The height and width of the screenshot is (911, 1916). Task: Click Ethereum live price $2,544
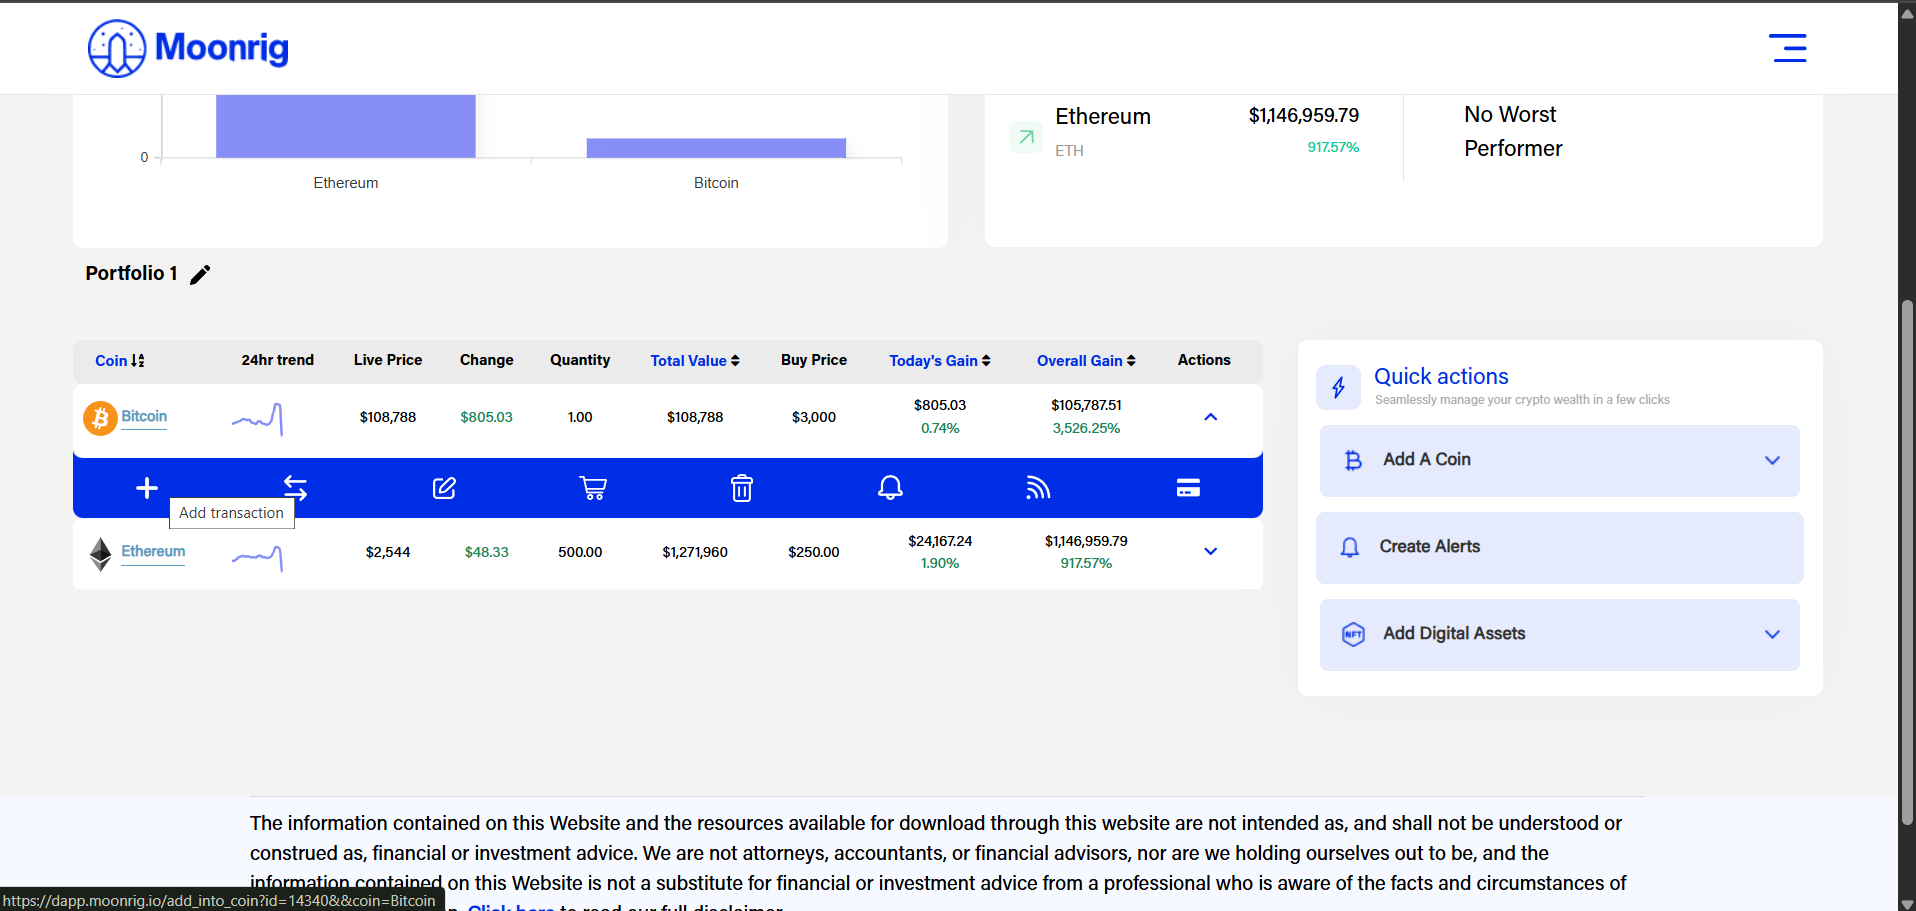click(388, 552)
